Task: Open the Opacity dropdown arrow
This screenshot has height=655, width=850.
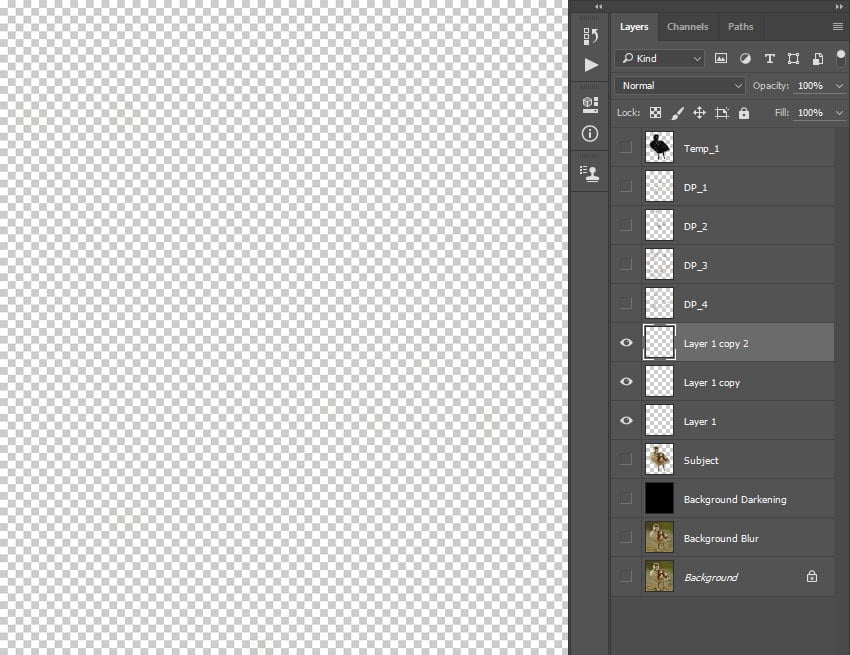Action: pyautogui.click(x=840, y=85)
